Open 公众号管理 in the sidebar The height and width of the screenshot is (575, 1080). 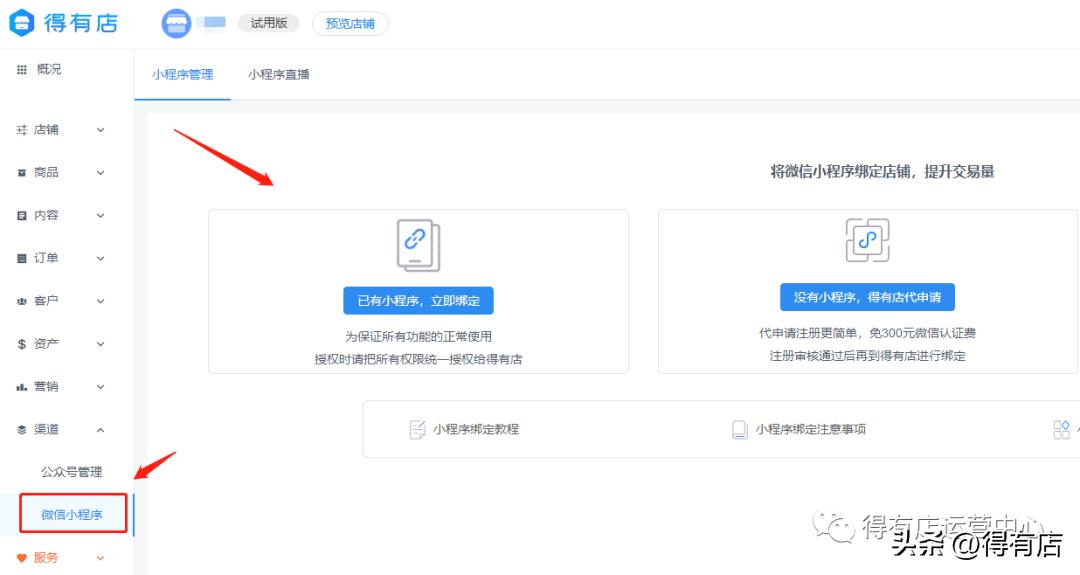click(72, 472)
